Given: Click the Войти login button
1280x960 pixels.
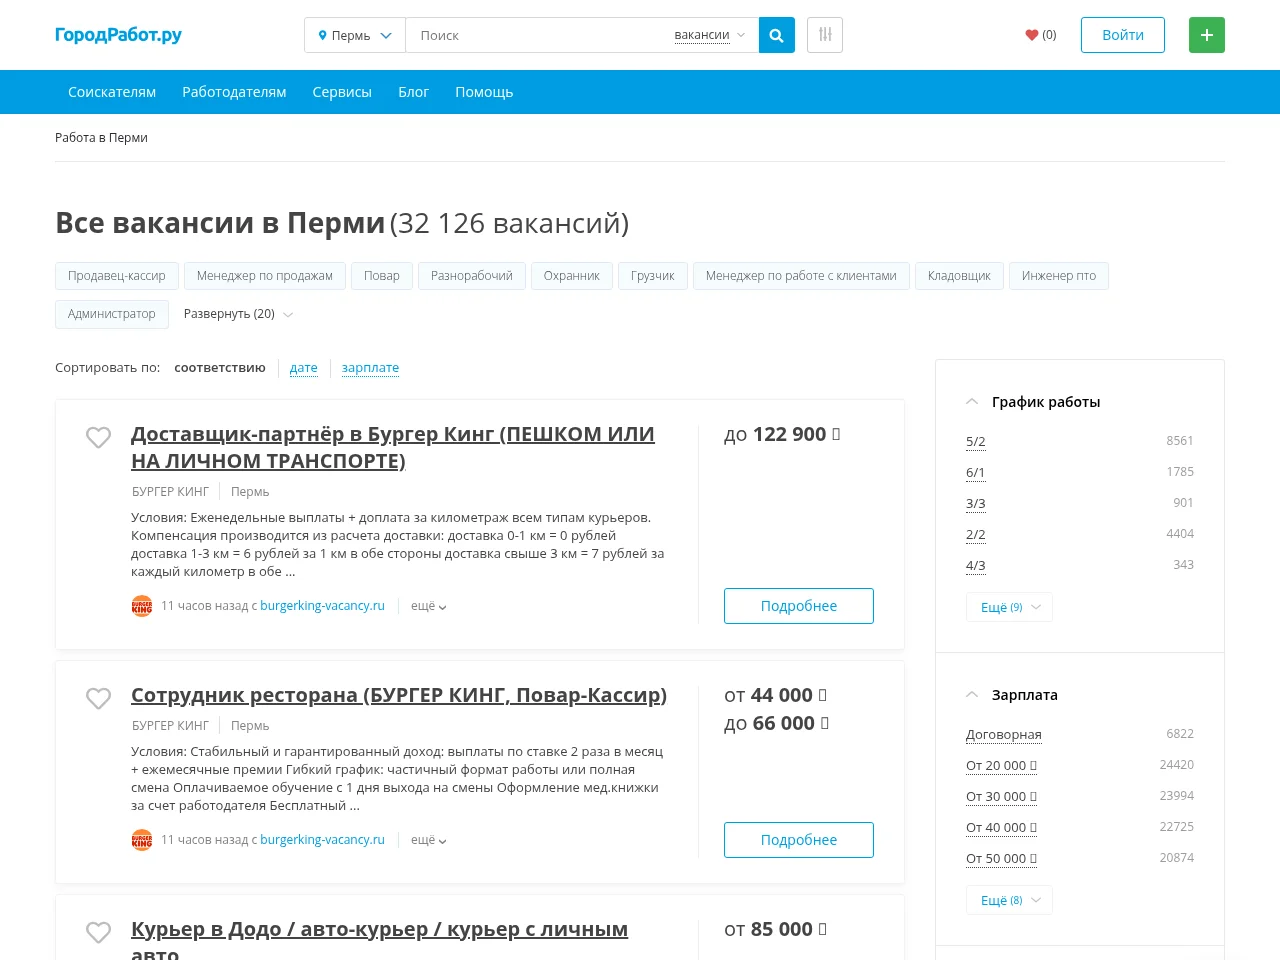Looking at the screenshot, I should pos(1123,35).
